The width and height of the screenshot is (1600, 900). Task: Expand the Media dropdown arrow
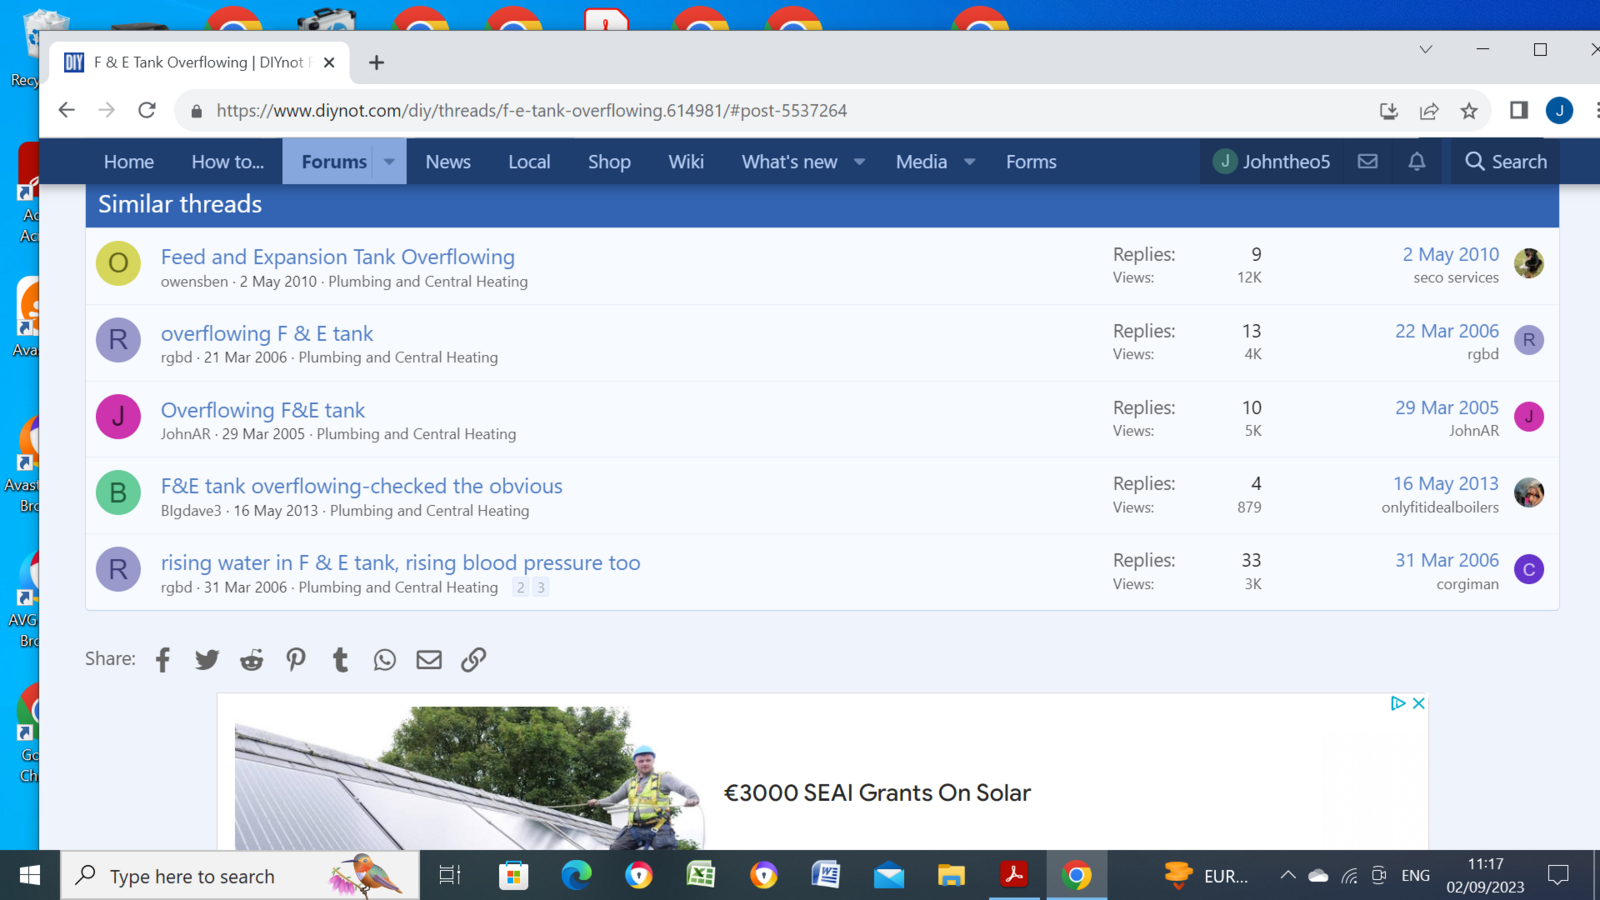pos(969,162)
